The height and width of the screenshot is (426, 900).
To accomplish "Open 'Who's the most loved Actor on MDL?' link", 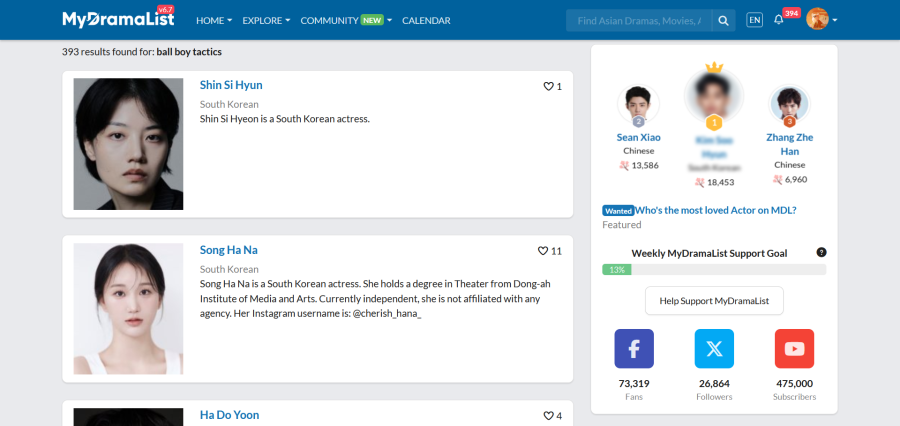I will coord(716,210).
